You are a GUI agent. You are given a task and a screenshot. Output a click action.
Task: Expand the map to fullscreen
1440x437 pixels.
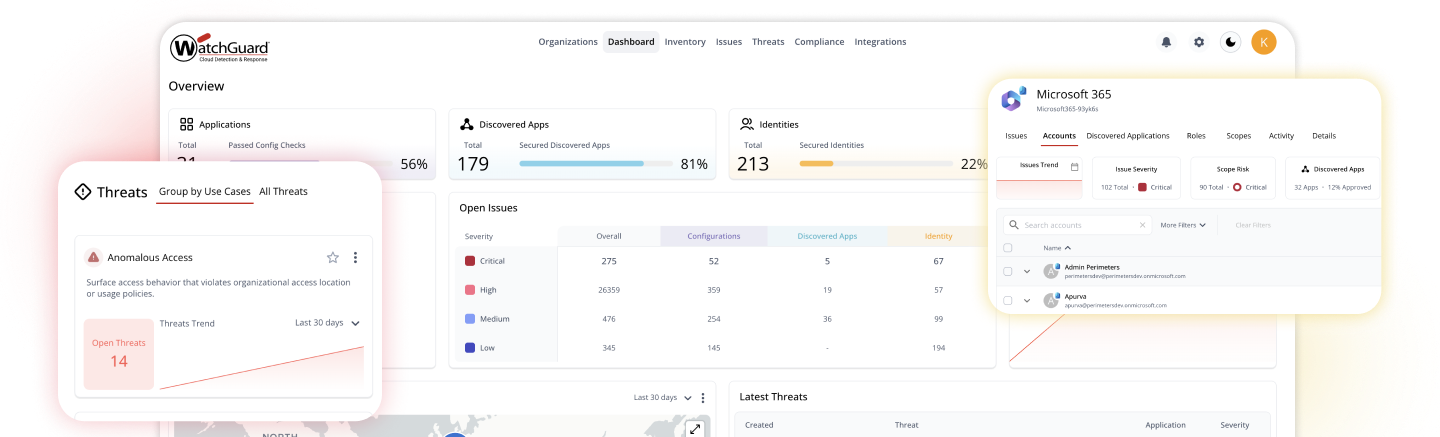click(695, 429)
